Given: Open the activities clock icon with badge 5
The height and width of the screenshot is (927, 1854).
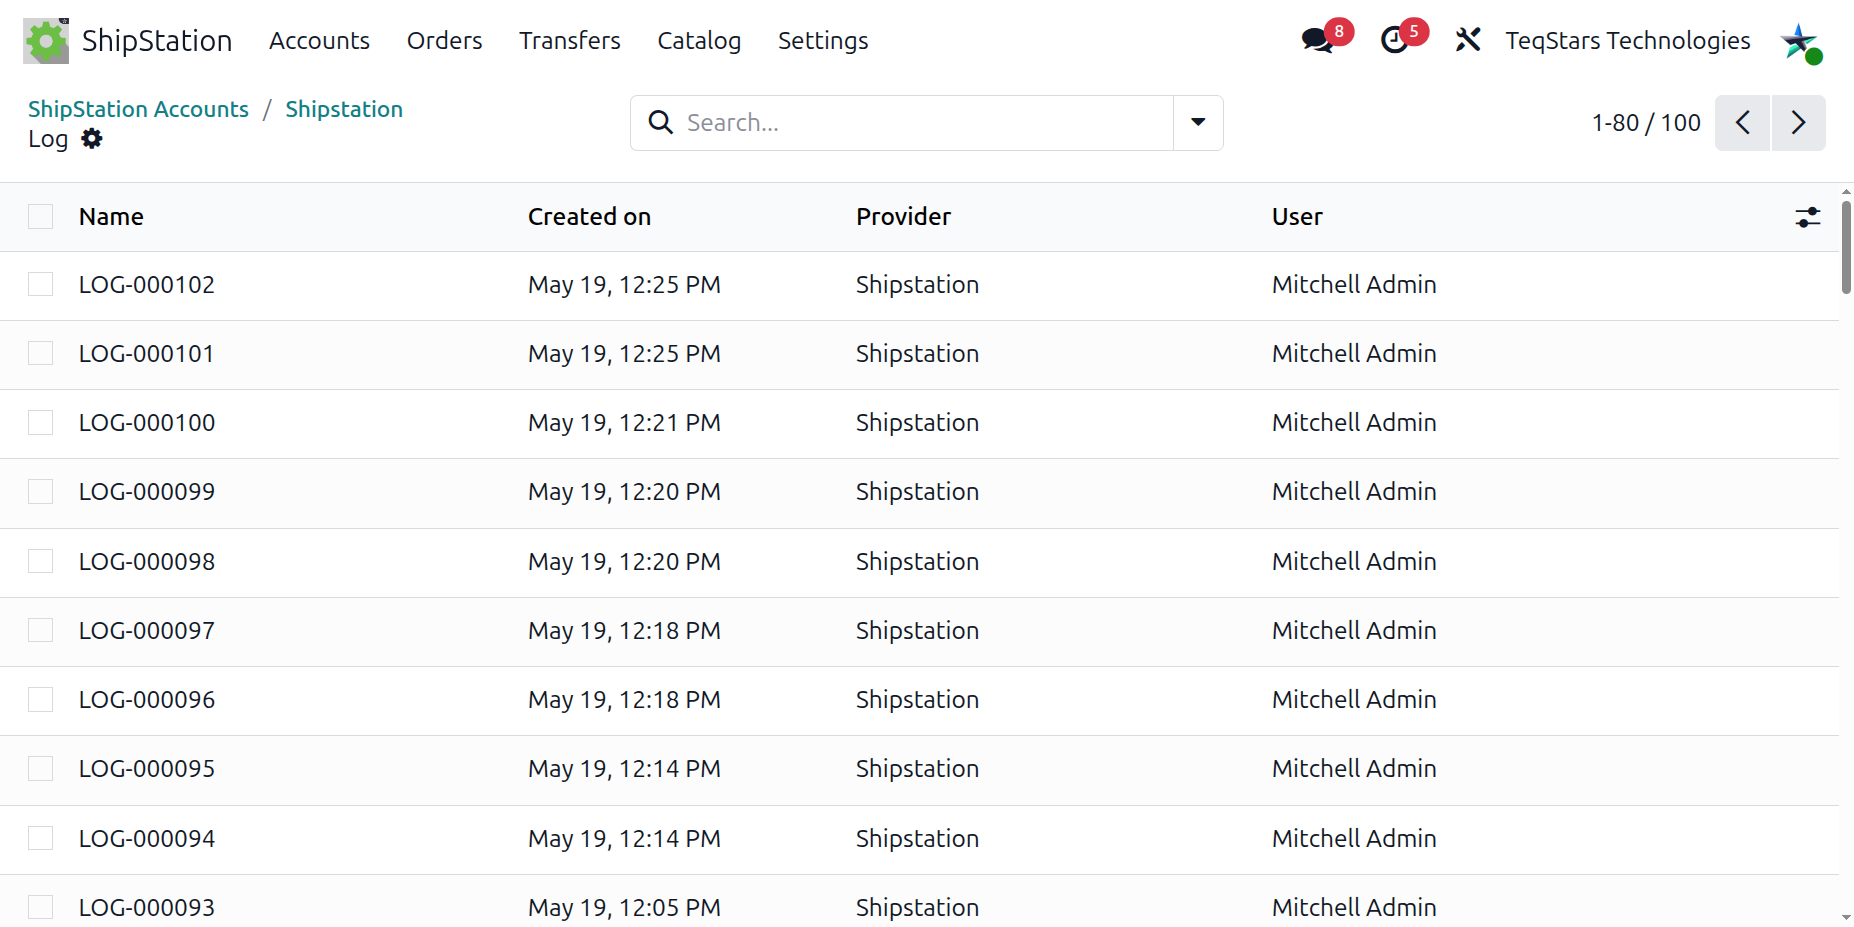Looking at the screenshot, I should 1394,40.
